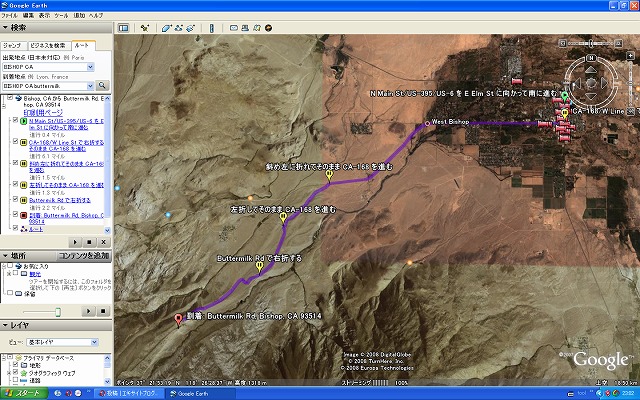640x400 pixels.
Task: Expand the ジオグラフィック ウェブ layer node
Action: pyautogui.click(x=9, y=373)
